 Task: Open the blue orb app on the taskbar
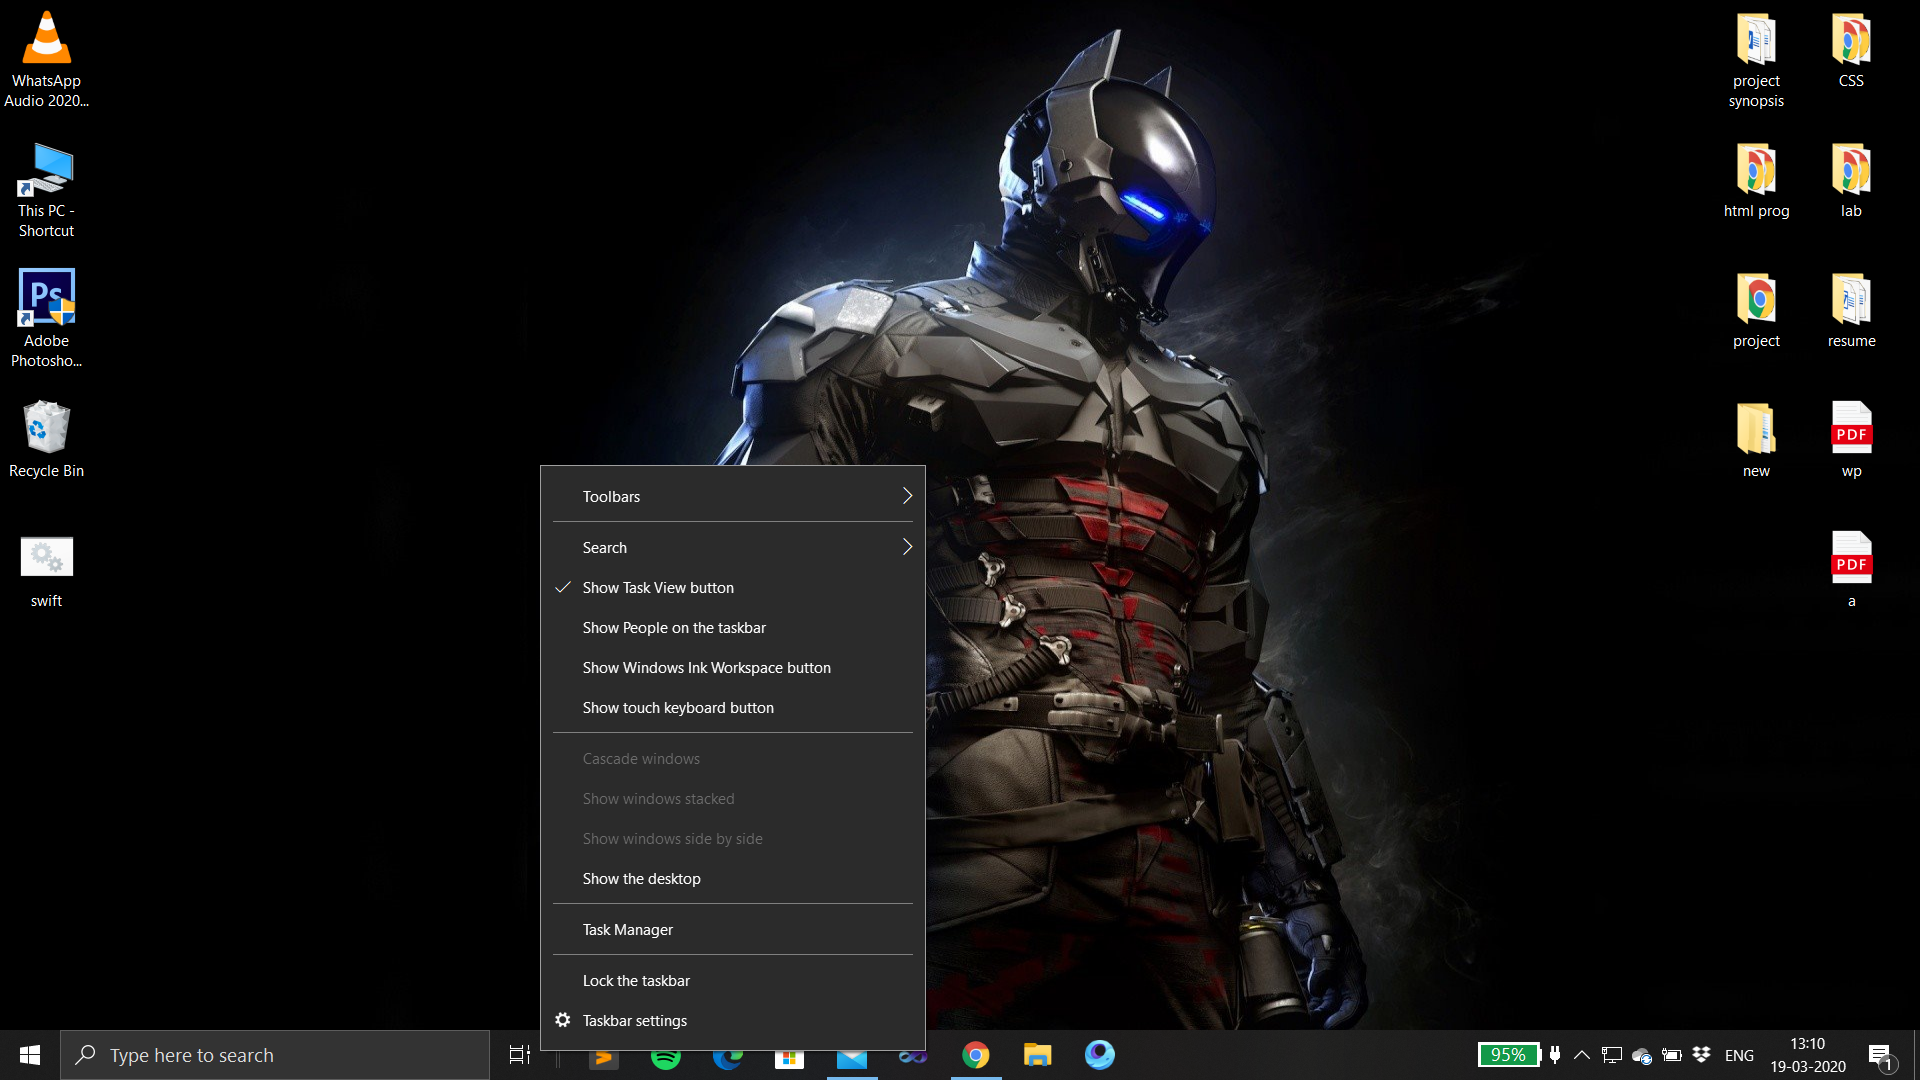pos(1100,1055)
